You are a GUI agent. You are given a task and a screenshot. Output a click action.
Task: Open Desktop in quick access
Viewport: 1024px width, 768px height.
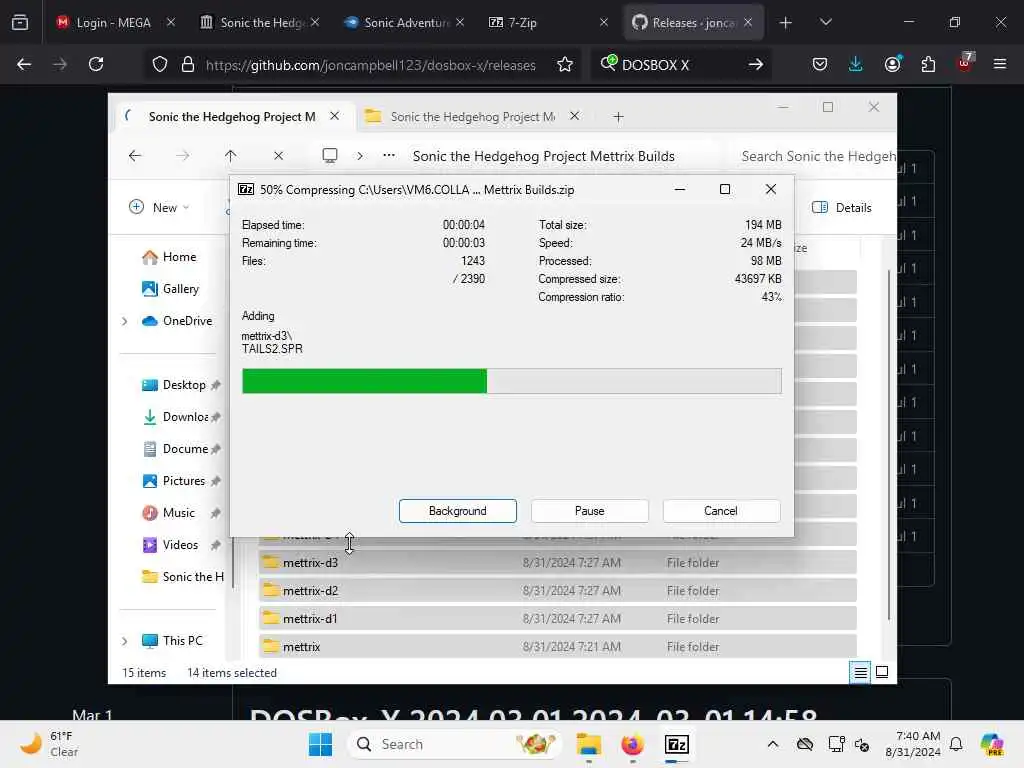click(x=173, y=385)
